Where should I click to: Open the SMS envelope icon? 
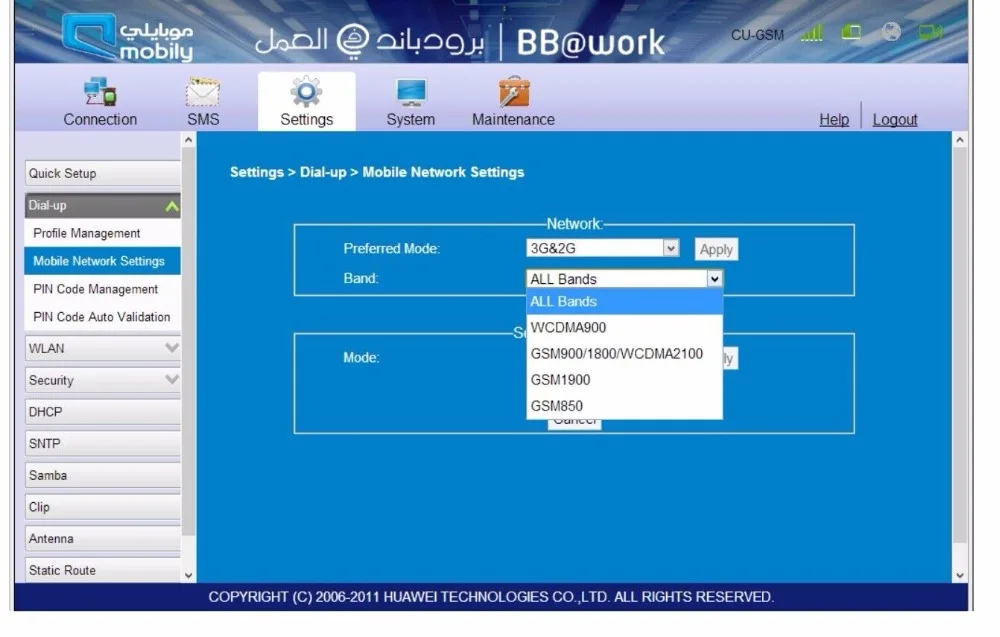(x=203, y=92)
